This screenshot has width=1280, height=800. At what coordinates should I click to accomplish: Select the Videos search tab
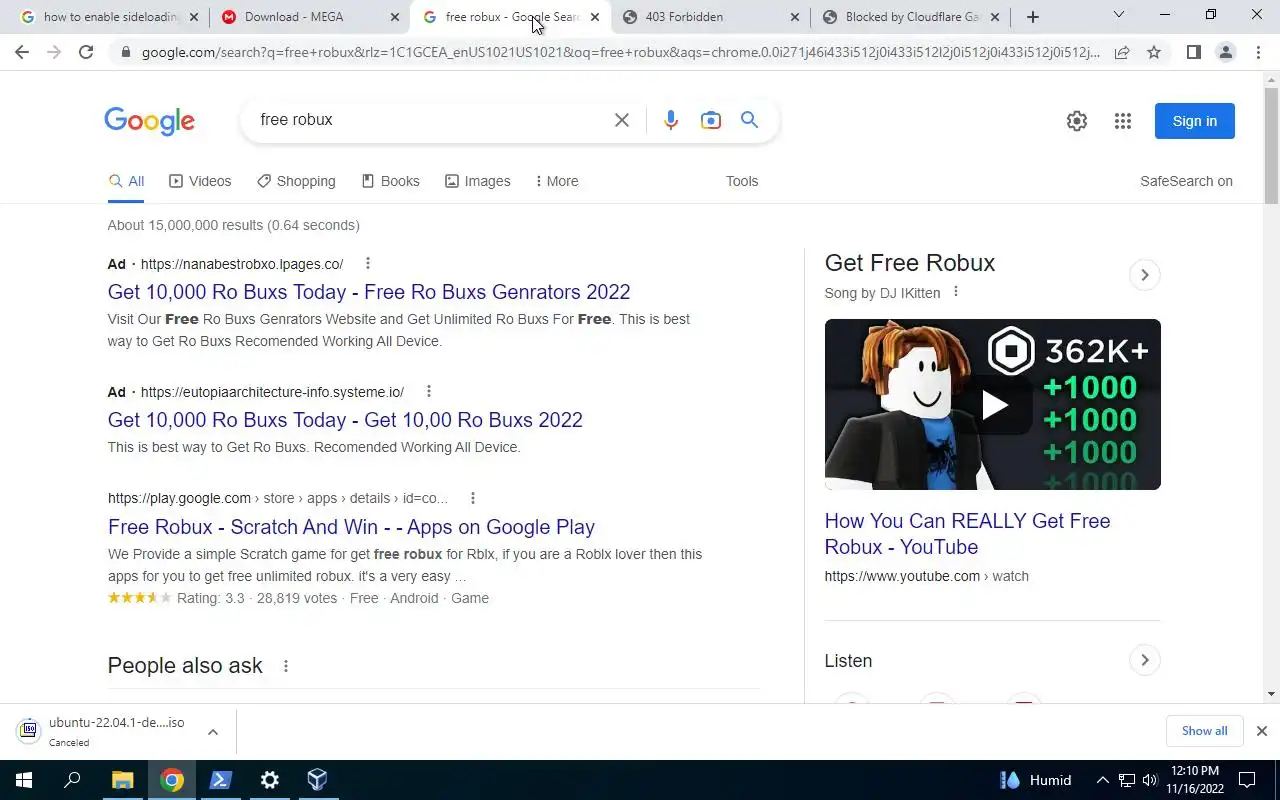coord(200,181)
